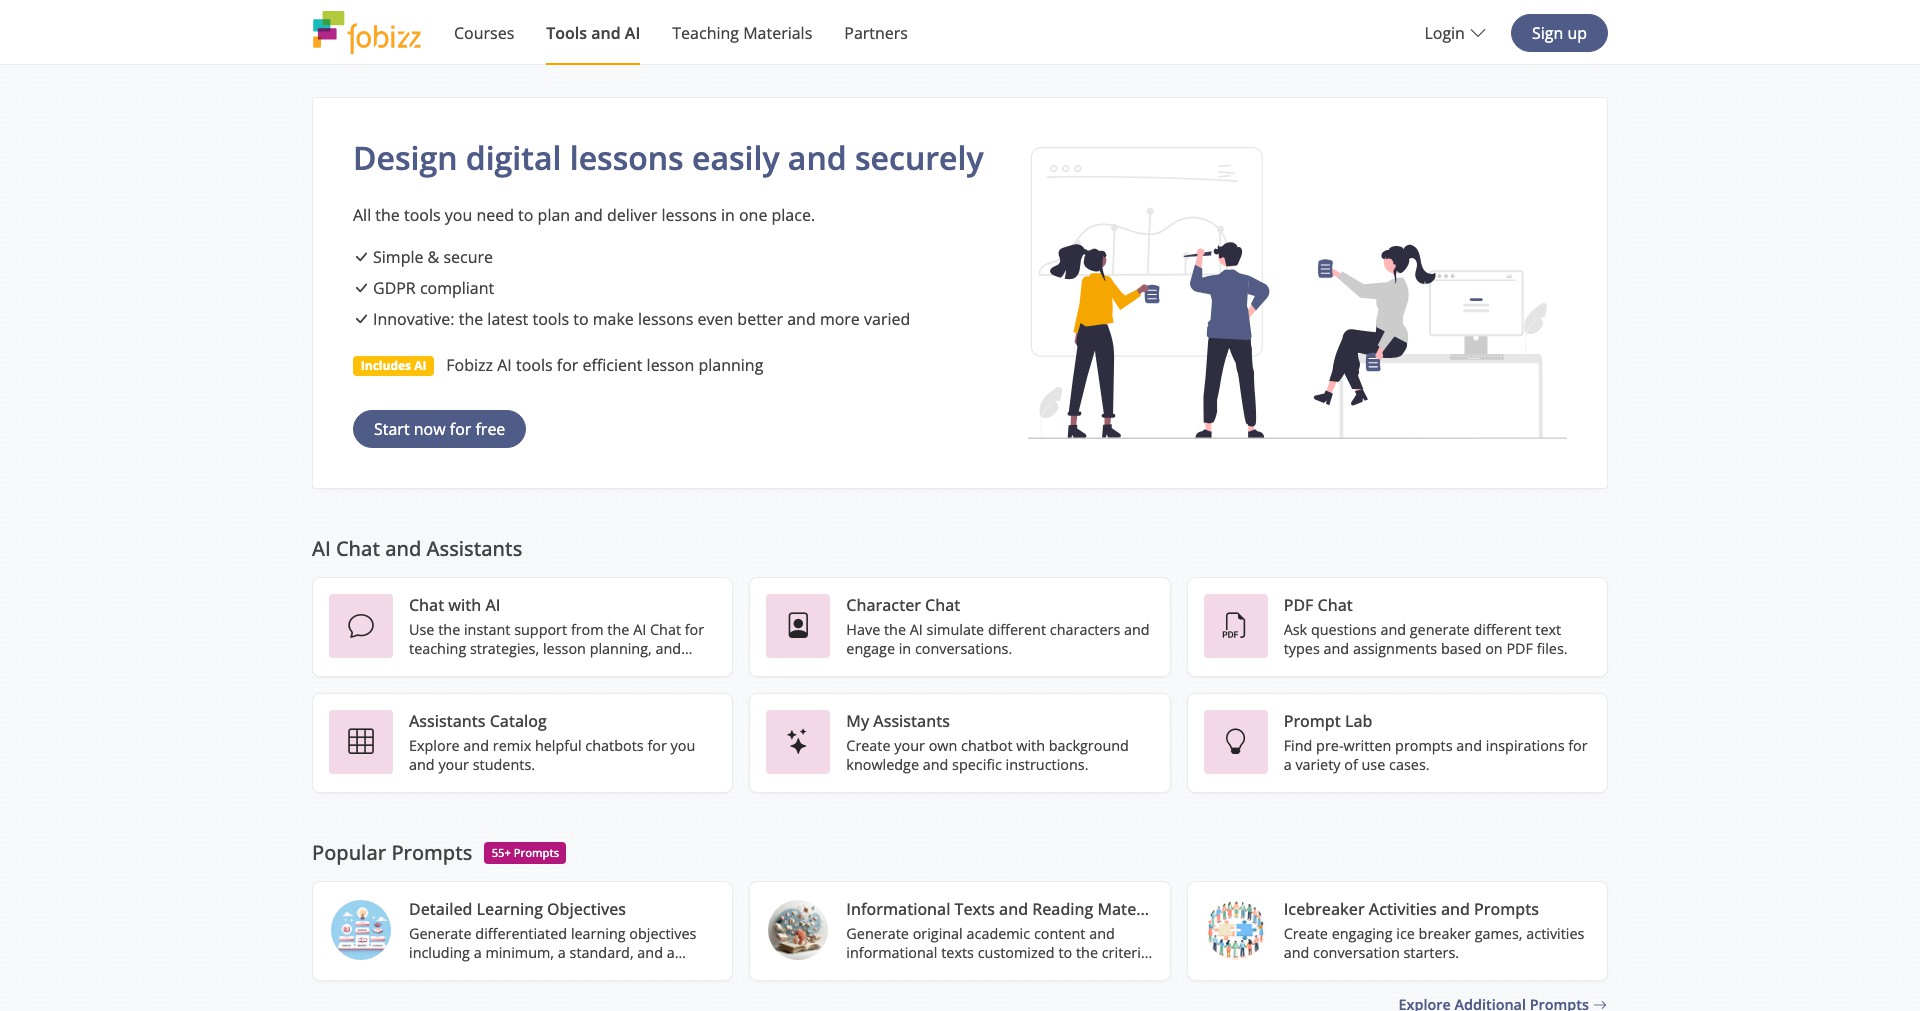The height and width of the screenshot is (1011, 1920).
Task: Click the Sign up button
Action: click(x=1559, y=33)
